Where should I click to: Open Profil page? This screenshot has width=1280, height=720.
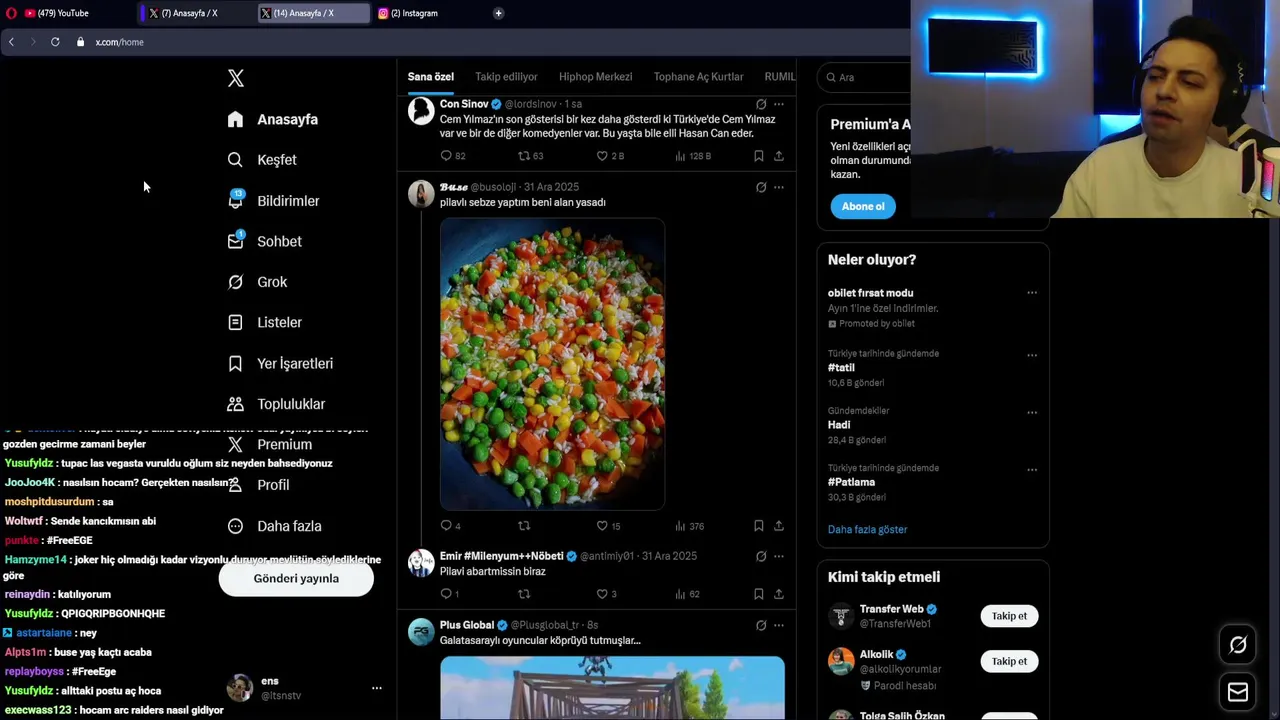259,485
